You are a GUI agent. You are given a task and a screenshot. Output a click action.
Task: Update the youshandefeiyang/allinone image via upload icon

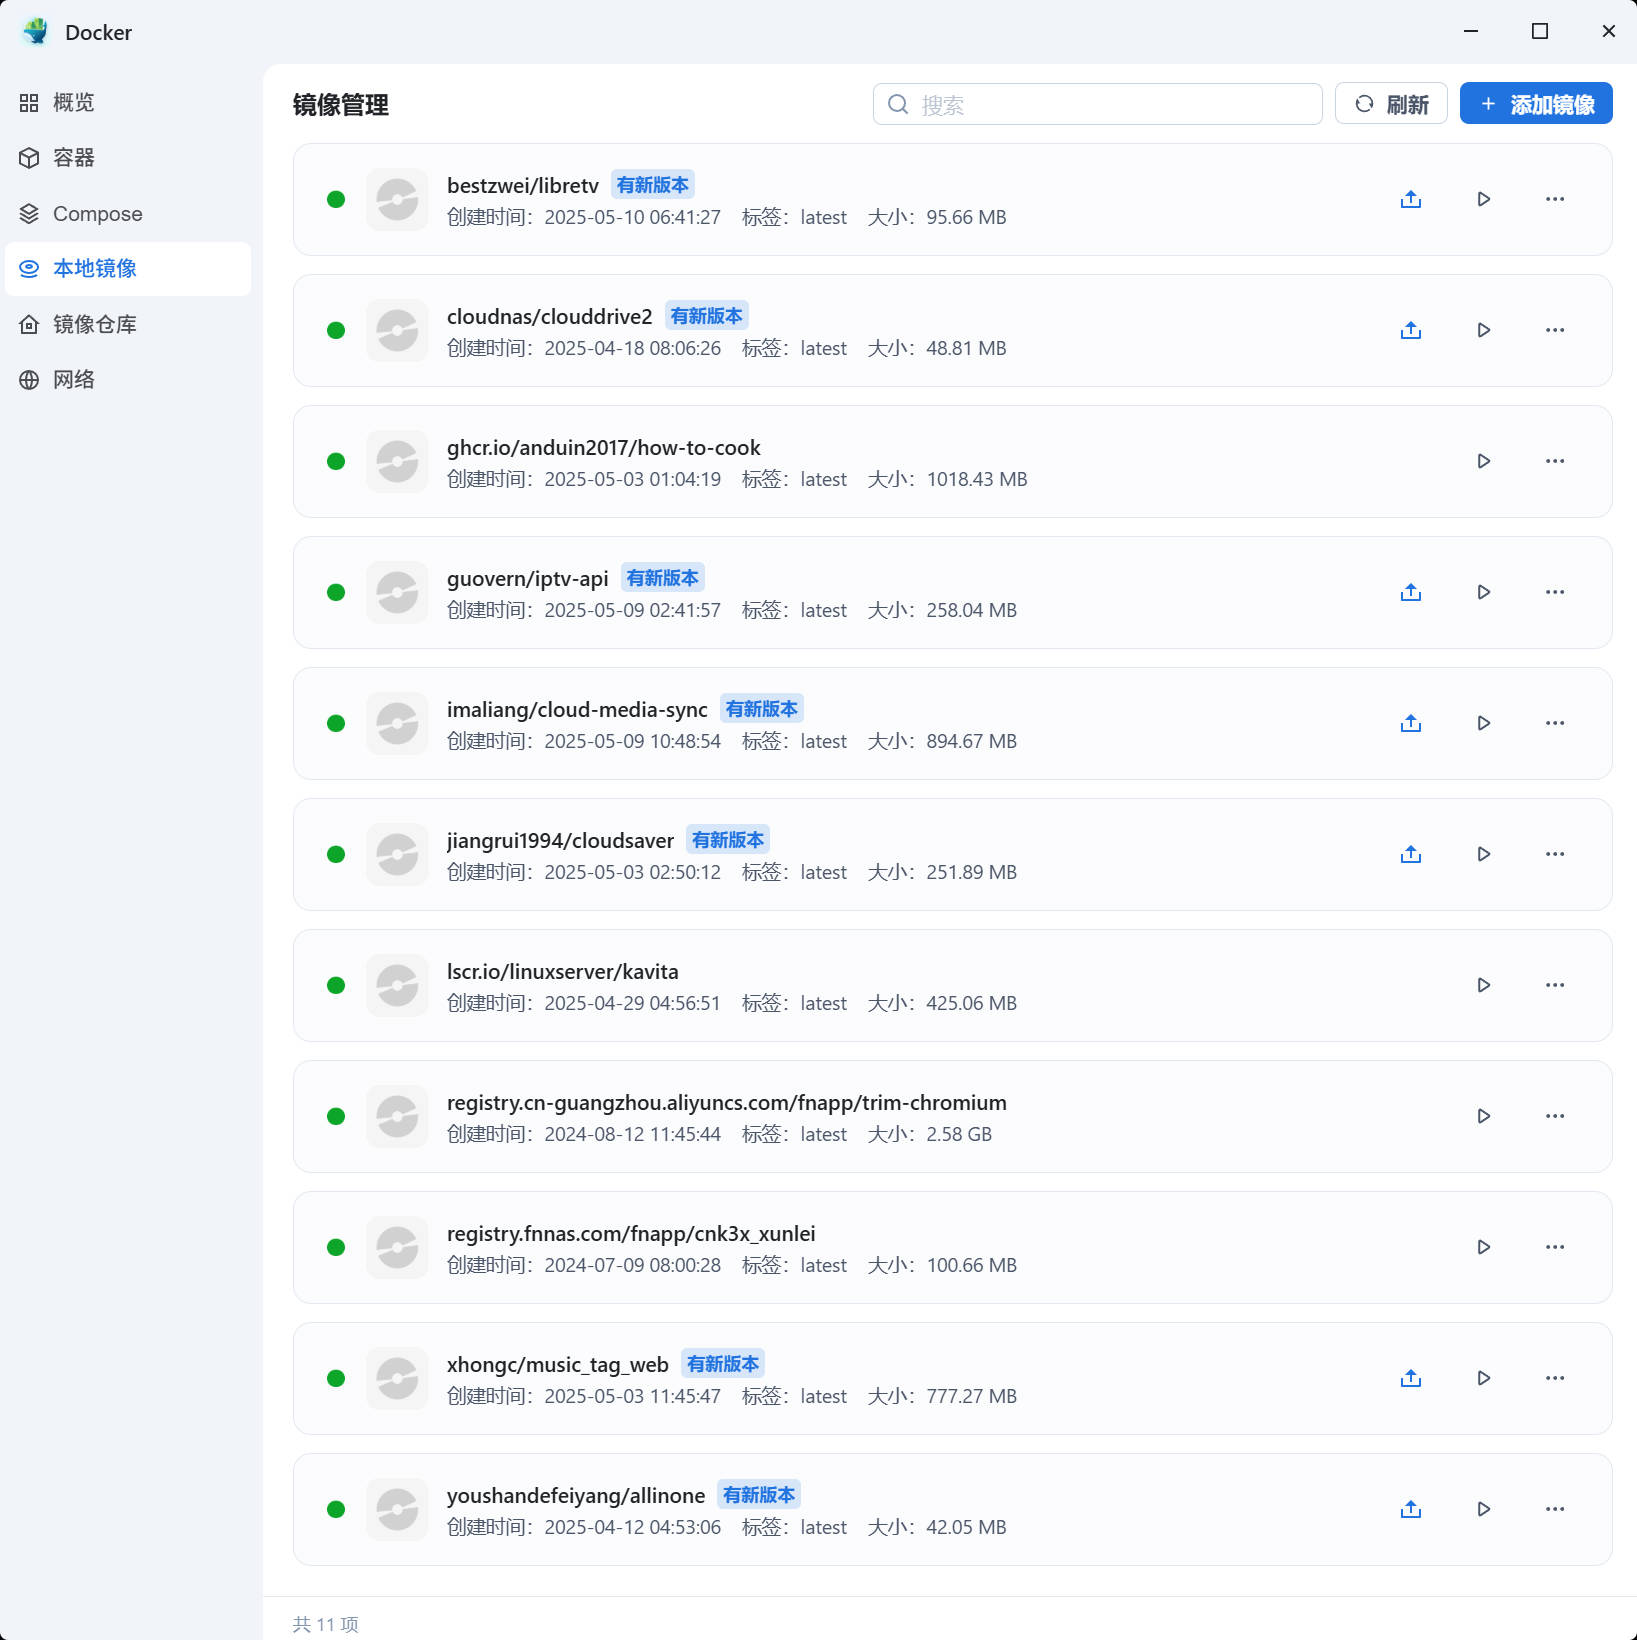tap(1411, 1509)
